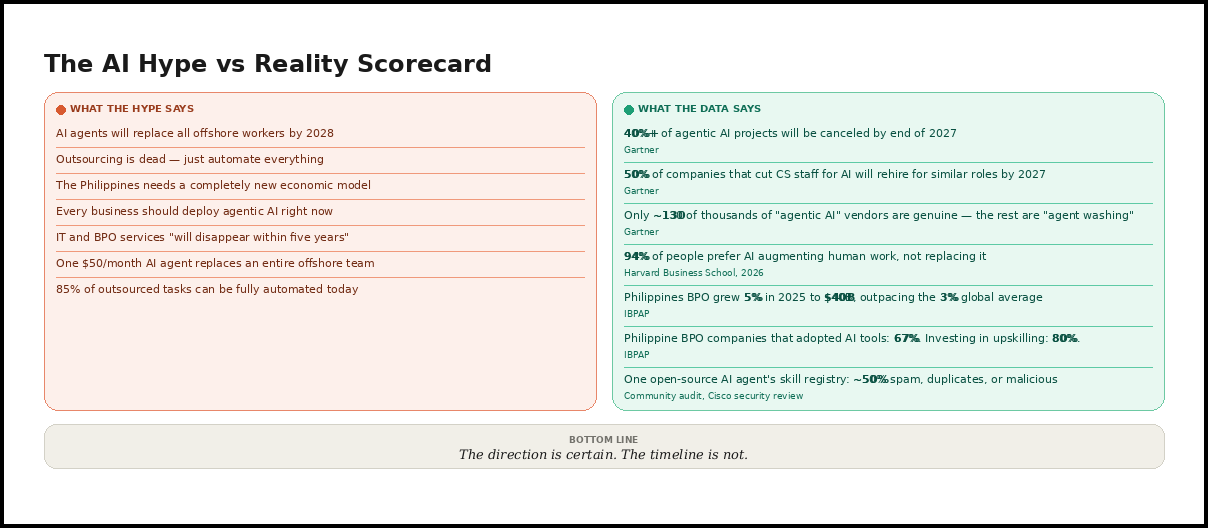The height and width of the screenshot is (528, 1208).
Task: Click the green dot beside the data heading
Action: pos(629,110)
